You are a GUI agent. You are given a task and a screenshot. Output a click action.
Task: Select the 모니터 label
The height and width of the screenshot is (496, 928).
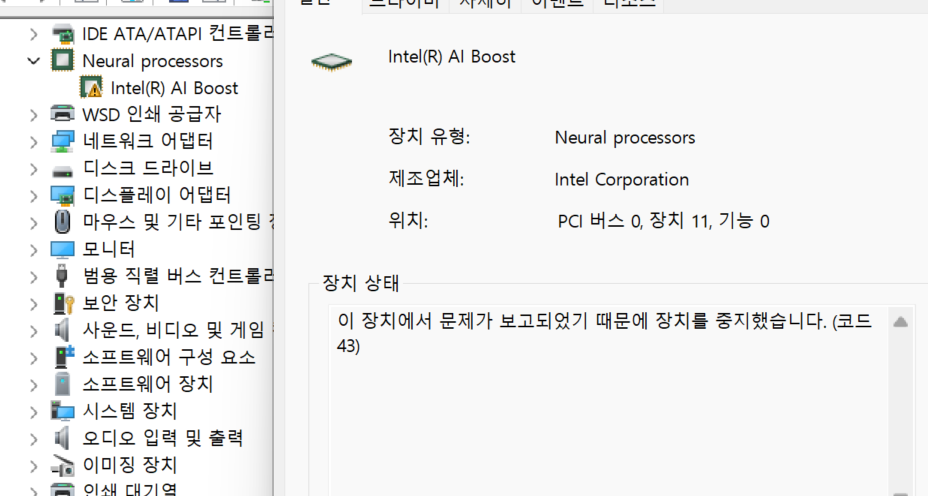click(x=109, y=249)
